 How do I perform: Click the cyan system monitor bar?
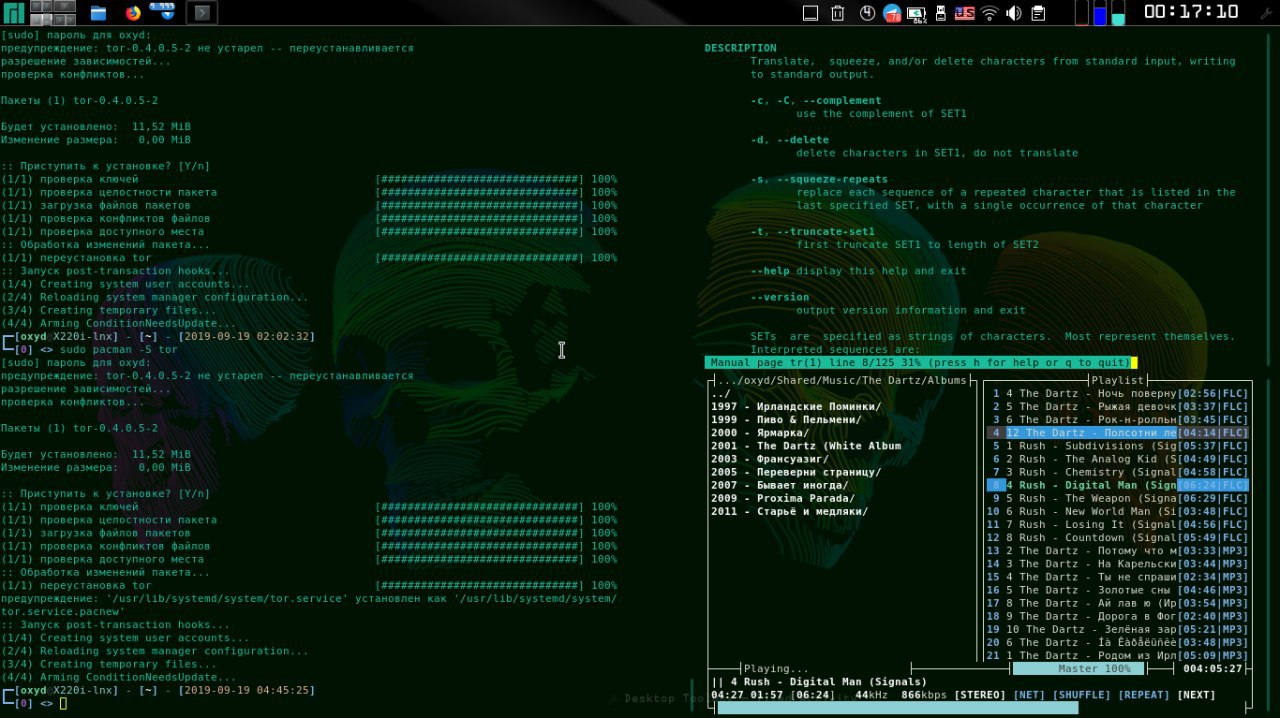(x=1118, y=13)
